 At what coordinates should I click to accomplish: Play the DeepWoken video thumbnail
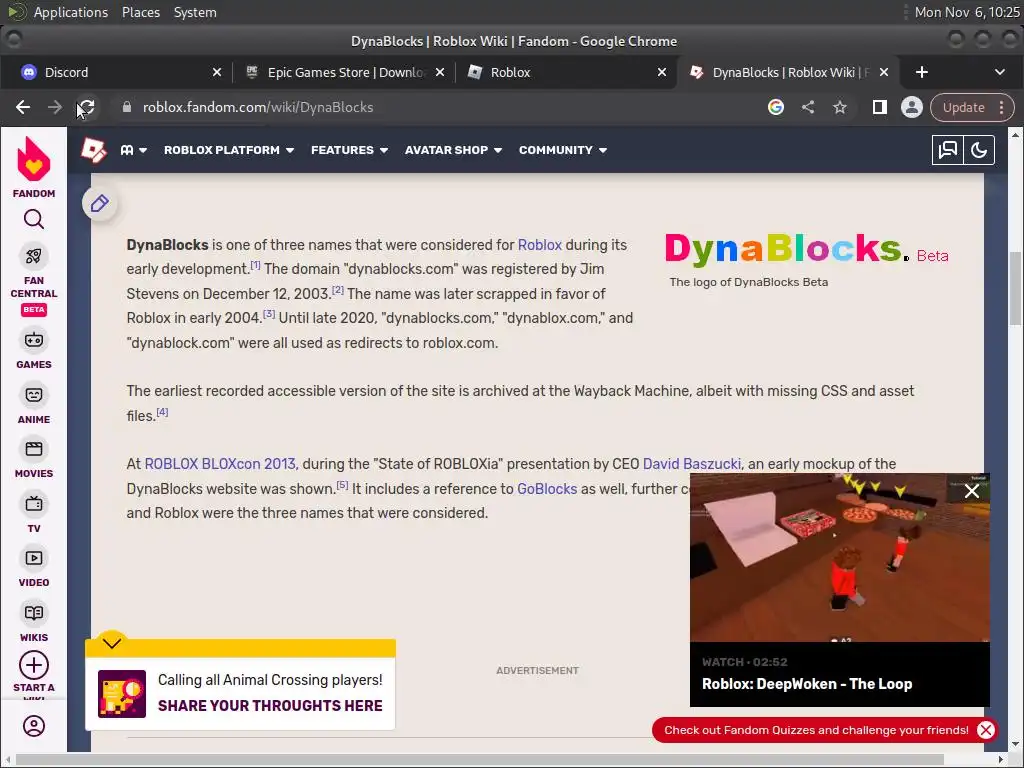click(840, 557)
